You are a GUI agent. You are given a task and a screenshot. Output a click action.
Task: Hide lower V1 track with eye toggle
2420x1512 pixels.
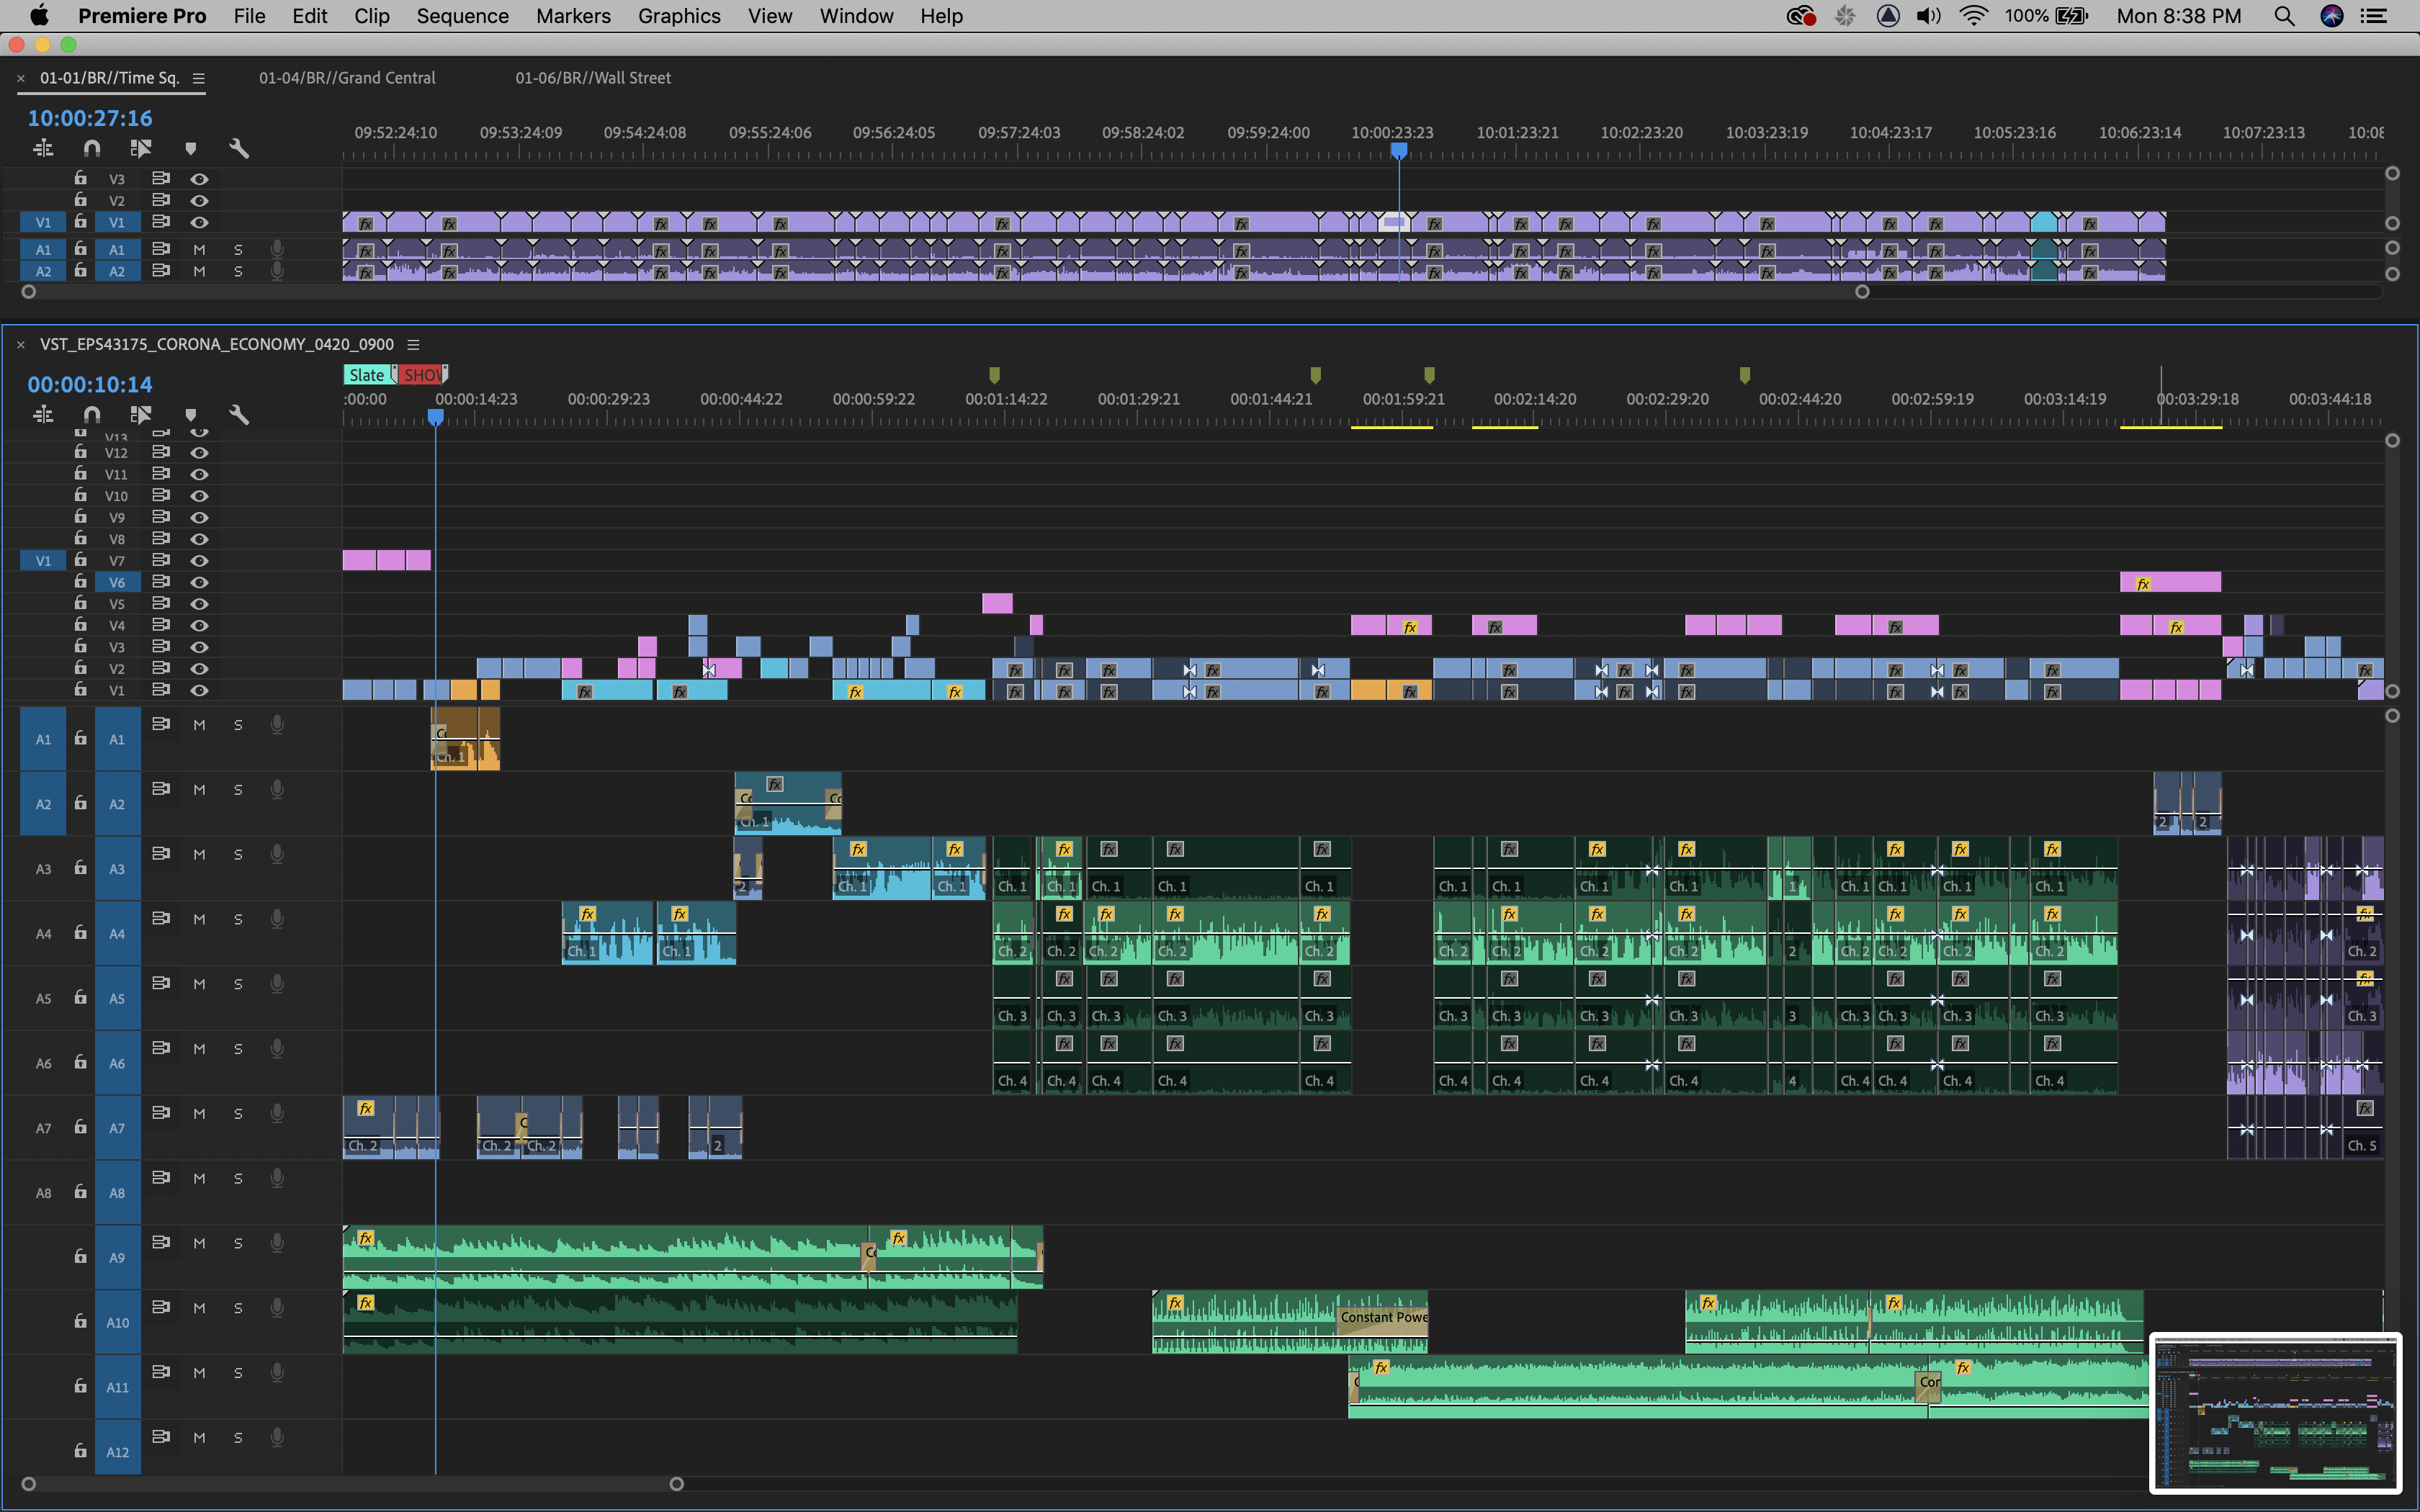(x=199, y=690)
